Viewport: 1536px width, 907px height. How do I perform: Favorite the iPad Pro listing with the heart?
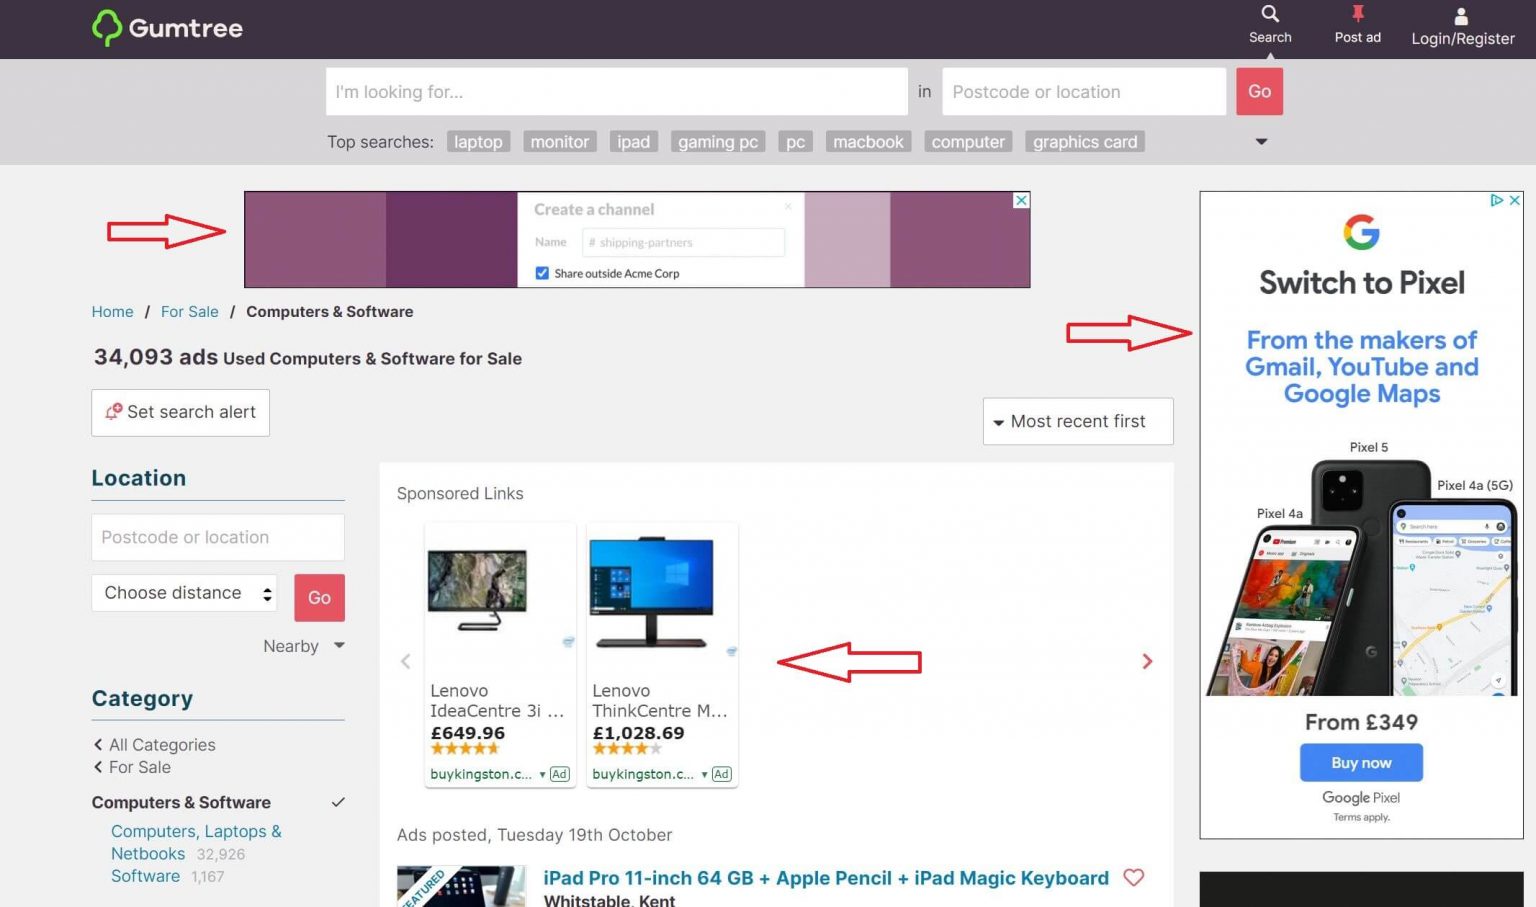[x=1134, y=877]
